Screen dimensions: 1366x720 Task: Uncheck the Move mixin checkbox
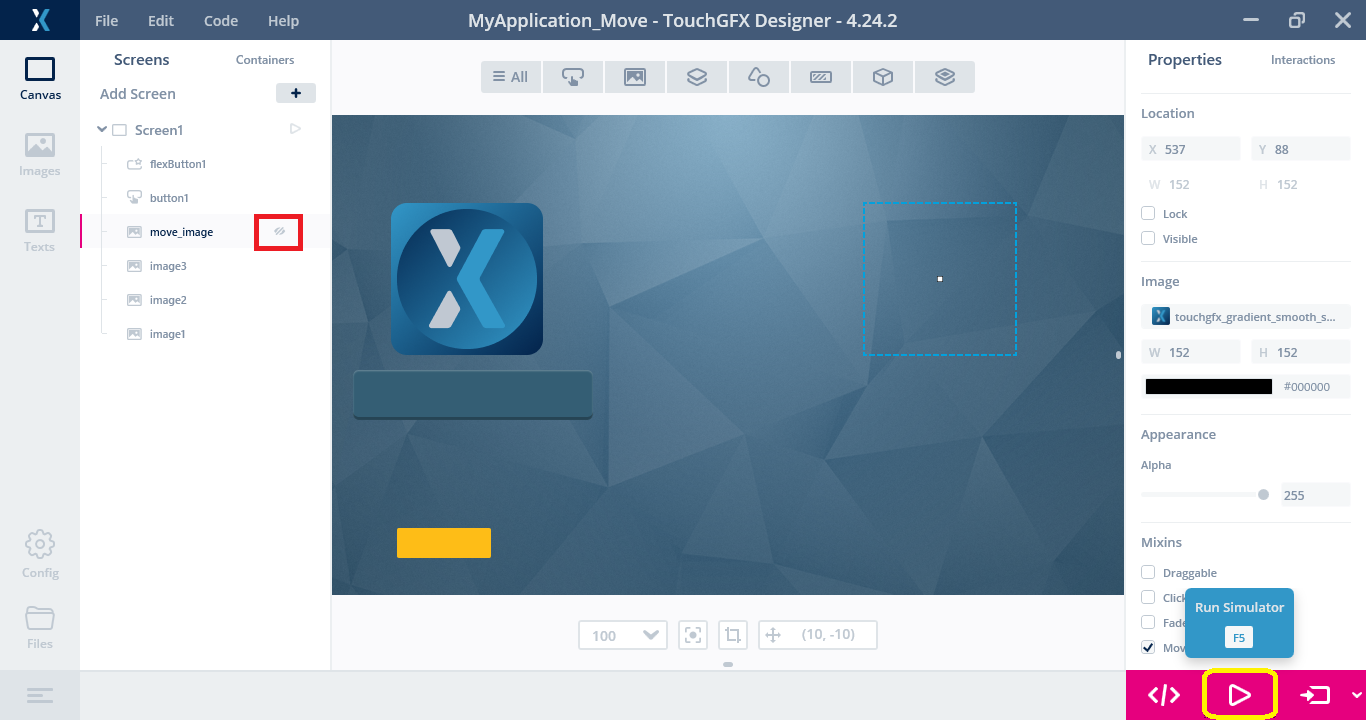pos(1148,647)
